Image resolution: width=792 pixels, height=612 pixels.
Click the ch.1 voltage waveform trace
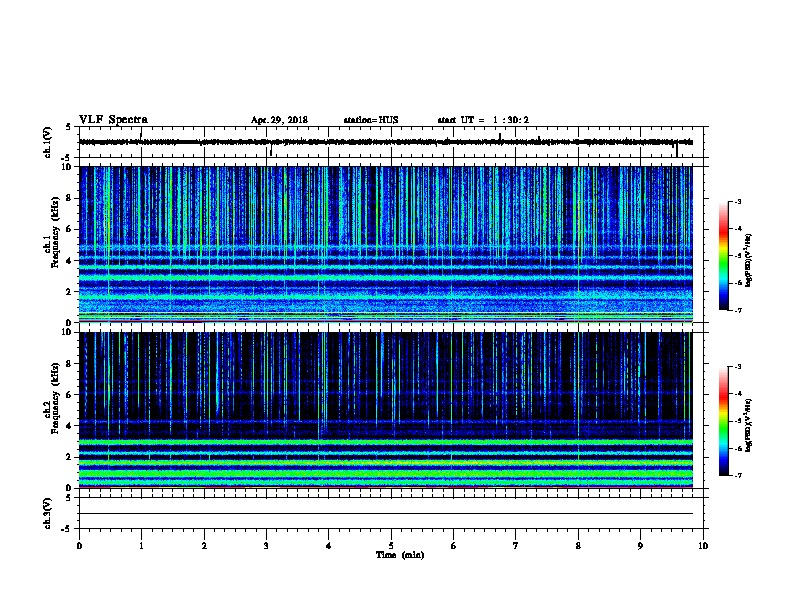tap(386, 142)
